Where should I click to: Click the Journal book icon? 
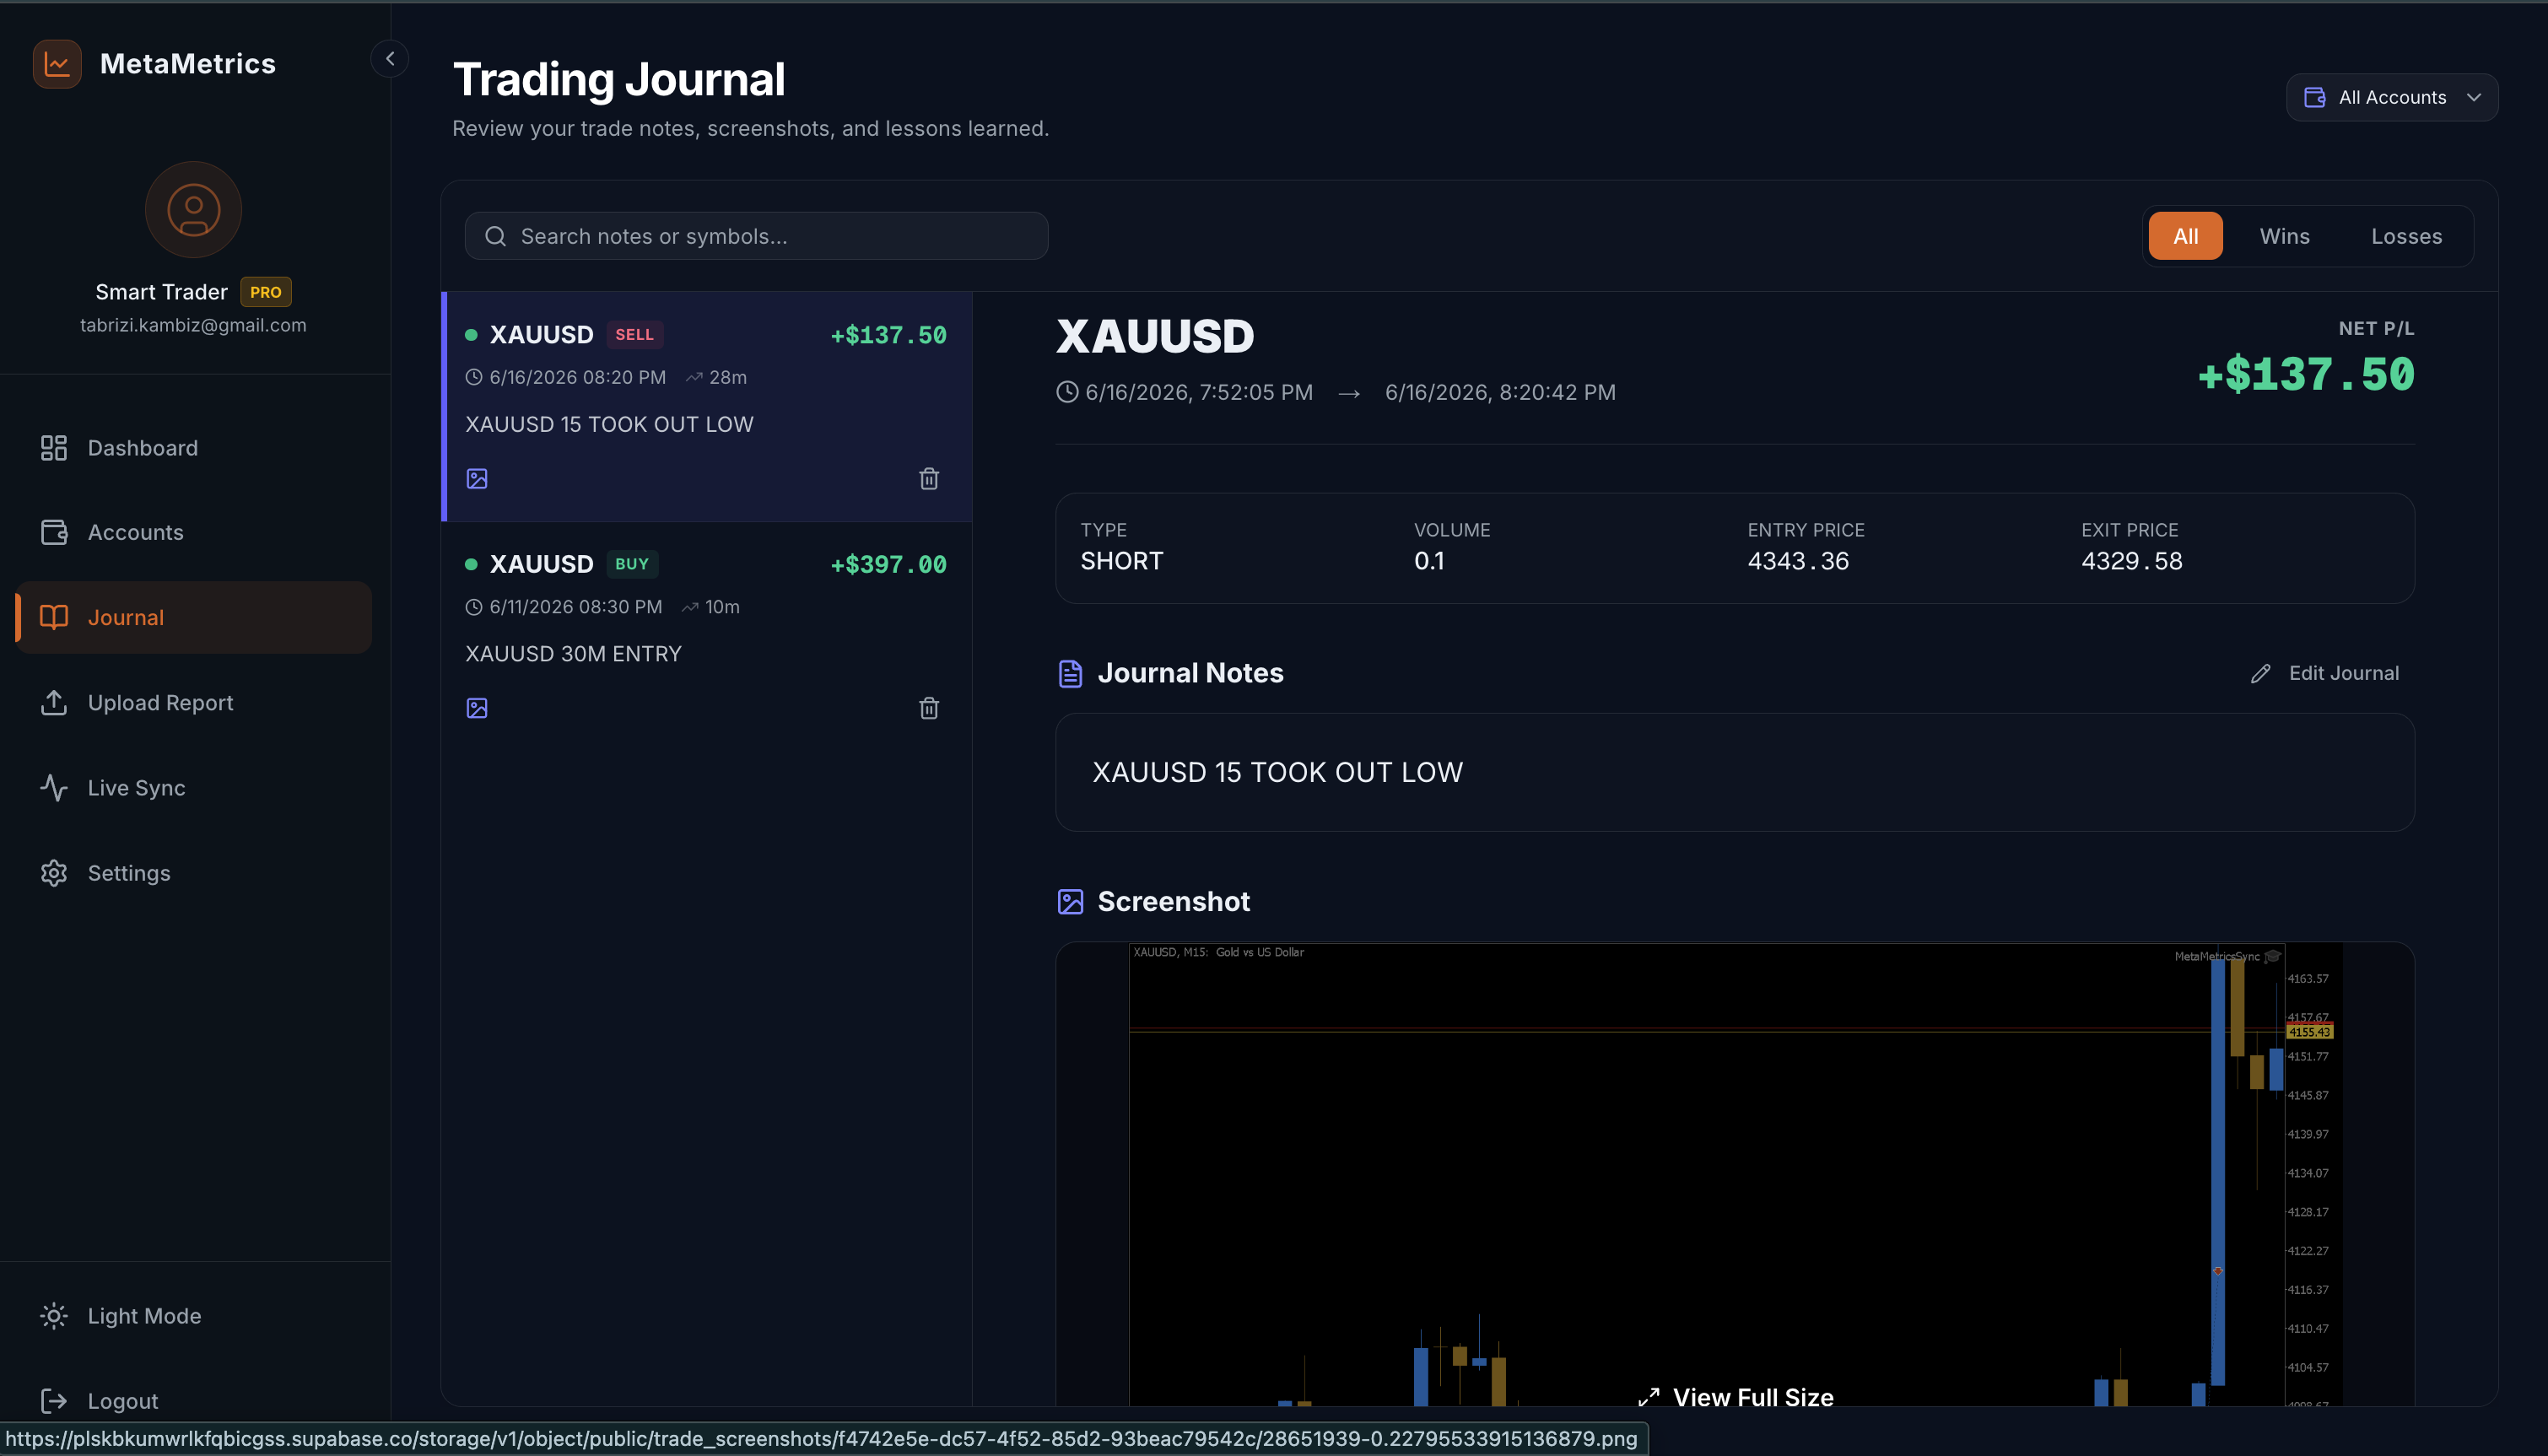pos(54,618)
